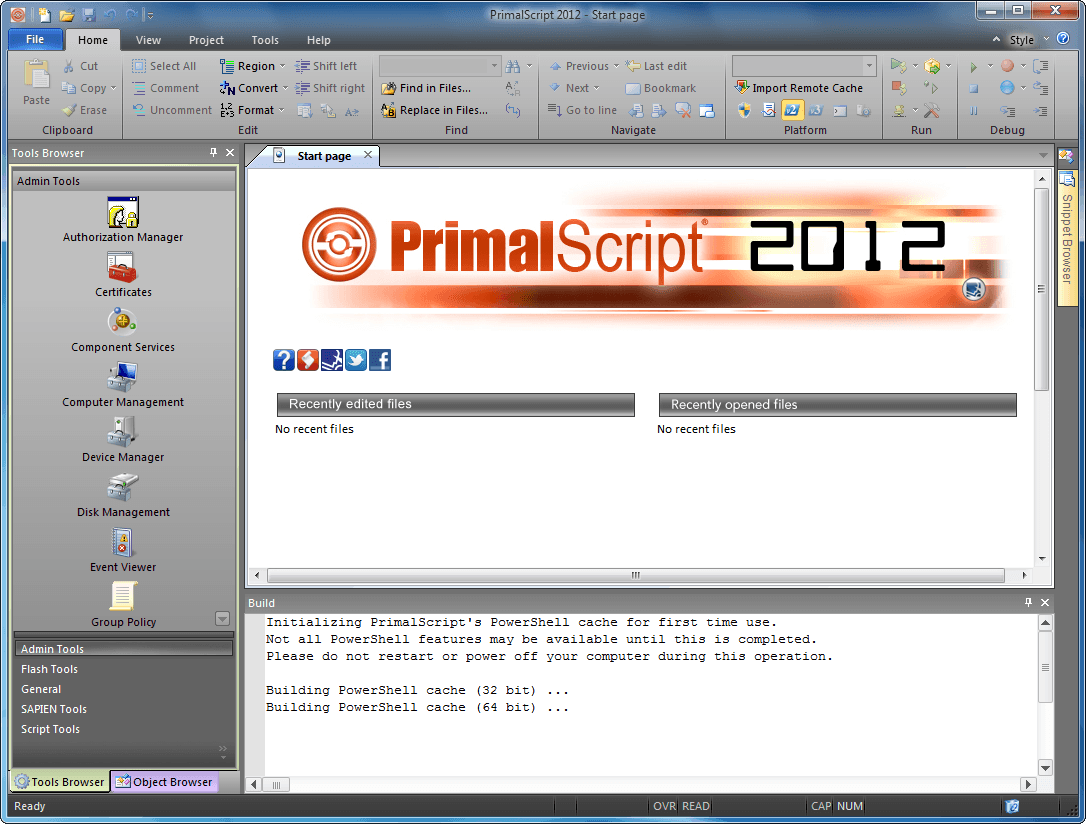The image size is (1086, 824).
Task: Click Import Remote Cache button
Action: coord(799,88)
